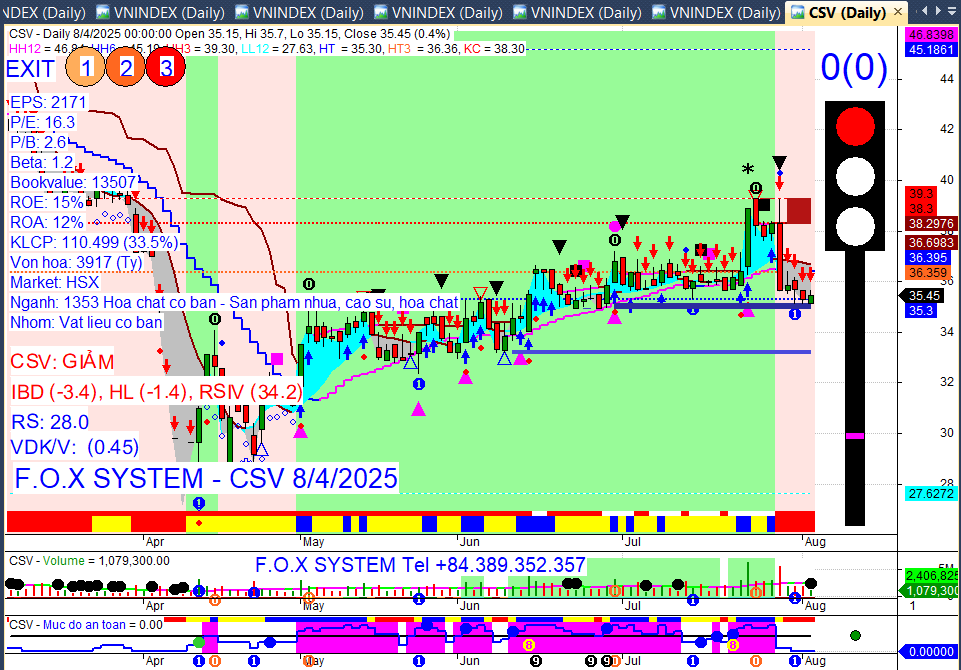Click the CSV - Daily OHLC header line
961x670 pixels.
pos(229,34)
